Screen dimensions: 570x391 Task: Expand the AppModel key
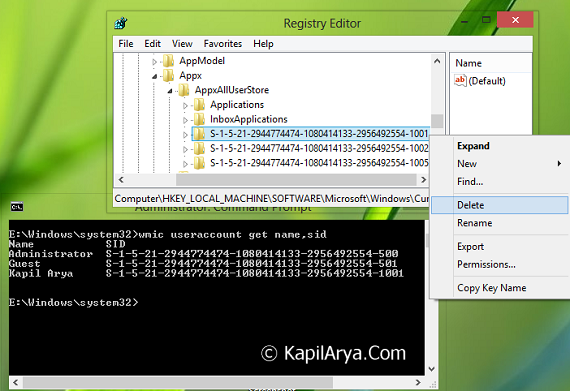coord(154,62)
